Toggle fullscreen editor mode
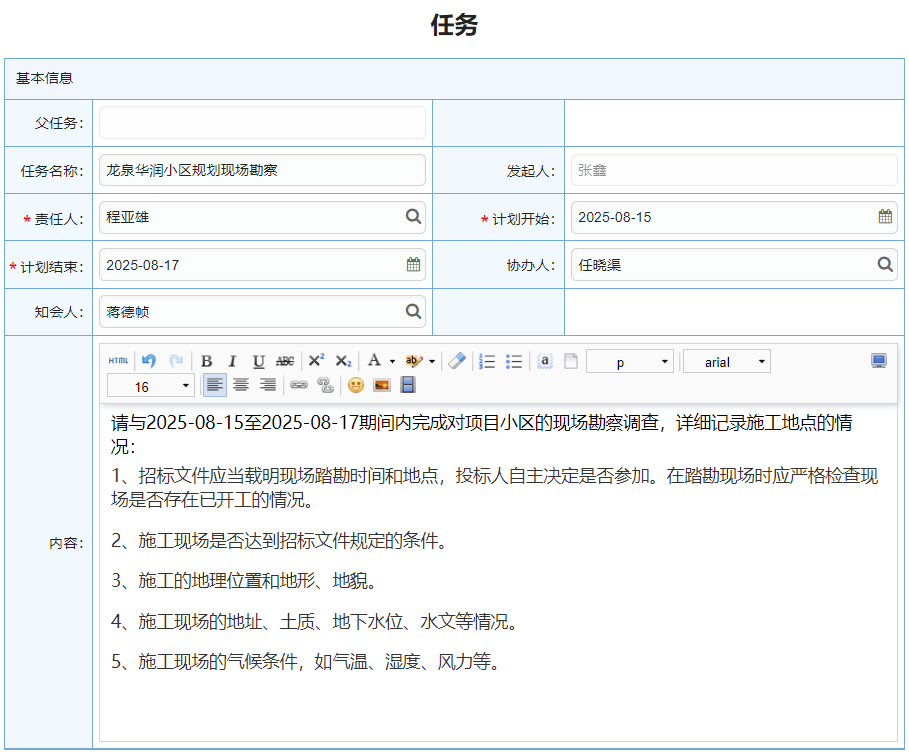This screenshot has height=754, width=909. coord(879,361)
